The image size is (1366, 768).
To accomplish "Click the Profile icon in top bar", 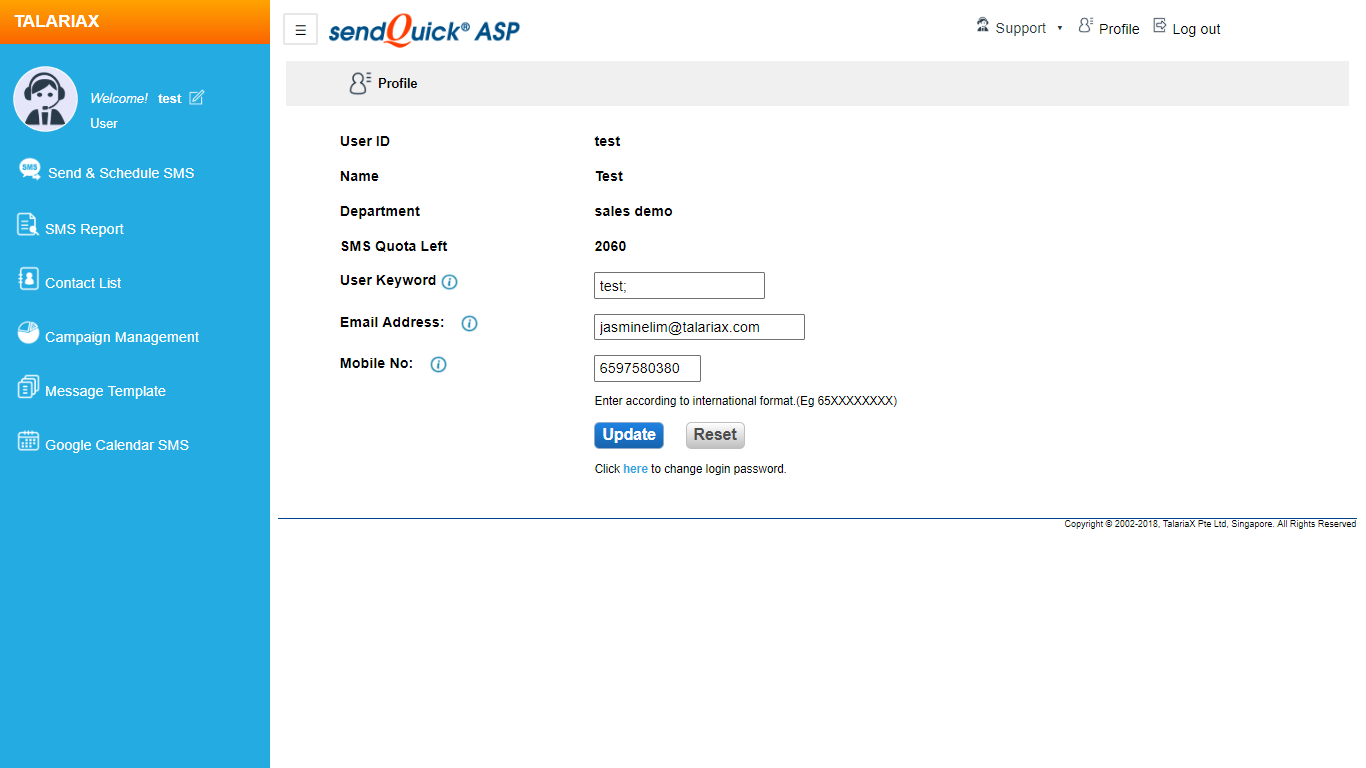I will coord(1086,25).
